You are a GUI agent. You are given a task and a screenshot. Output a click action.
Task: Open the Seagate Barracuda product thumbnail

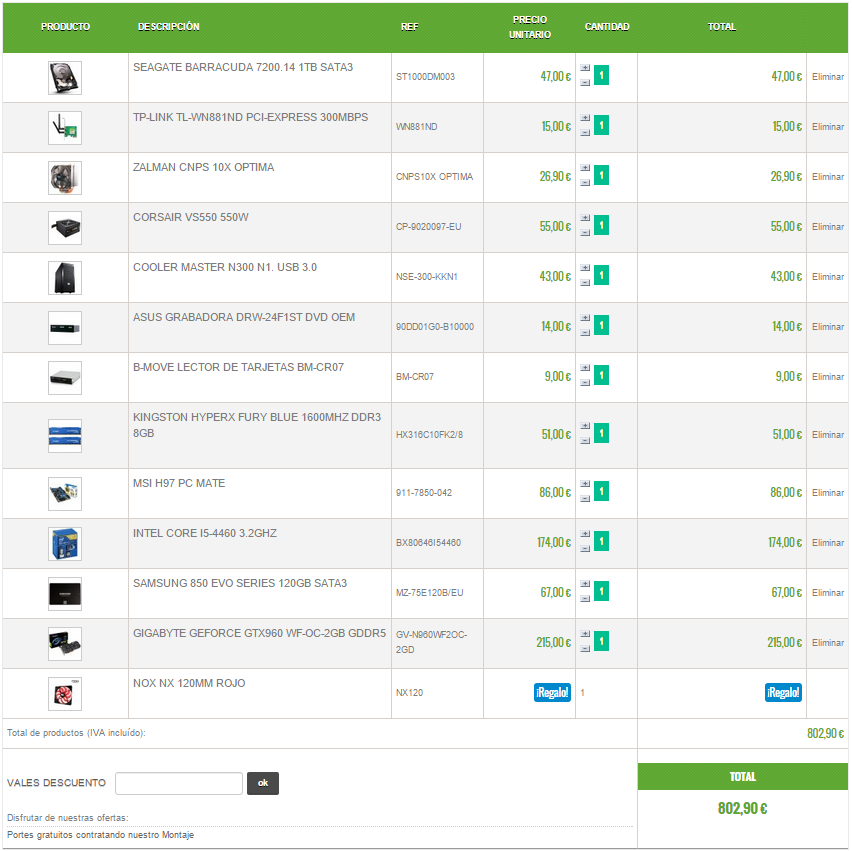coord(65,78)
